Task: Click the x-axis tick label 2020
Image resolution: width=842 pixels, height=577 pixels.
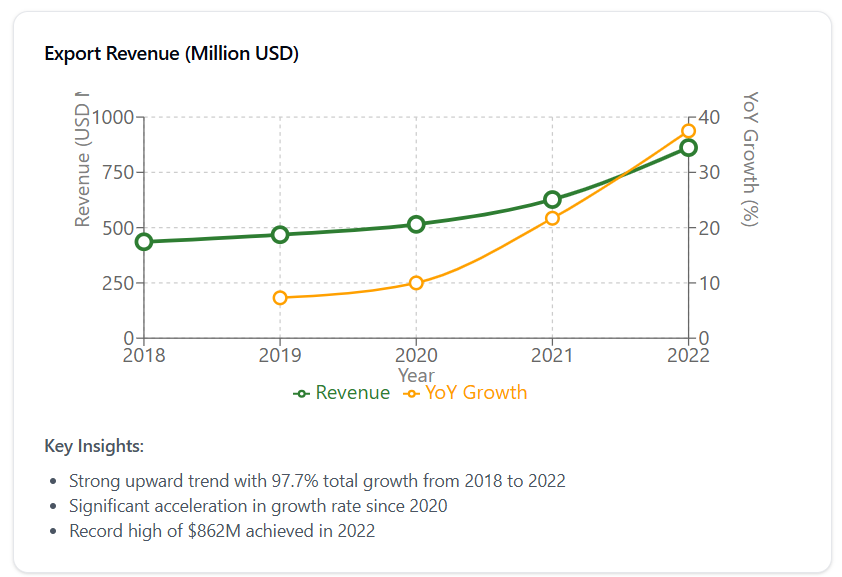Action: point(416,355)
